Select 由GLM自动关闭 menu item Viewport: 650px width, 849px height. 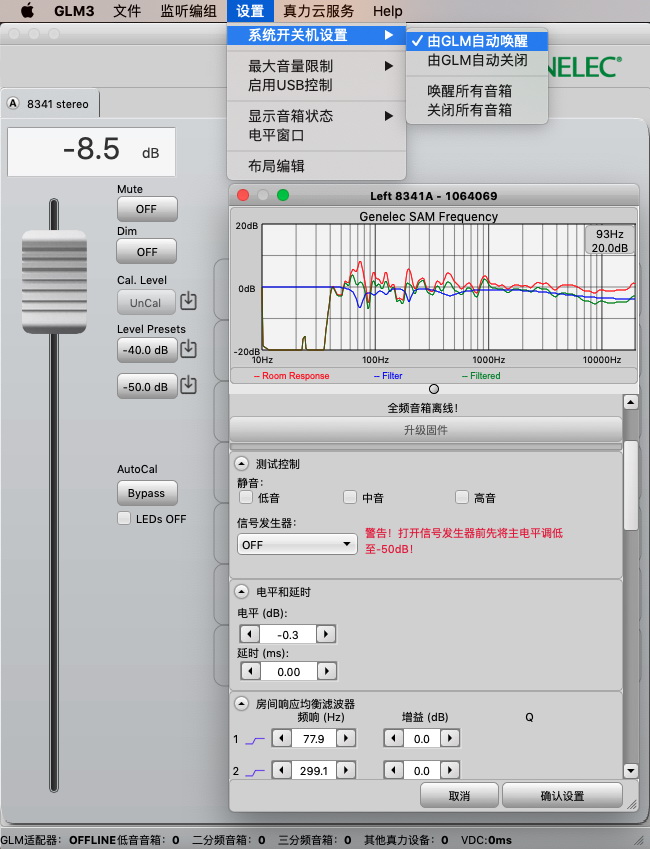point(477,60)
